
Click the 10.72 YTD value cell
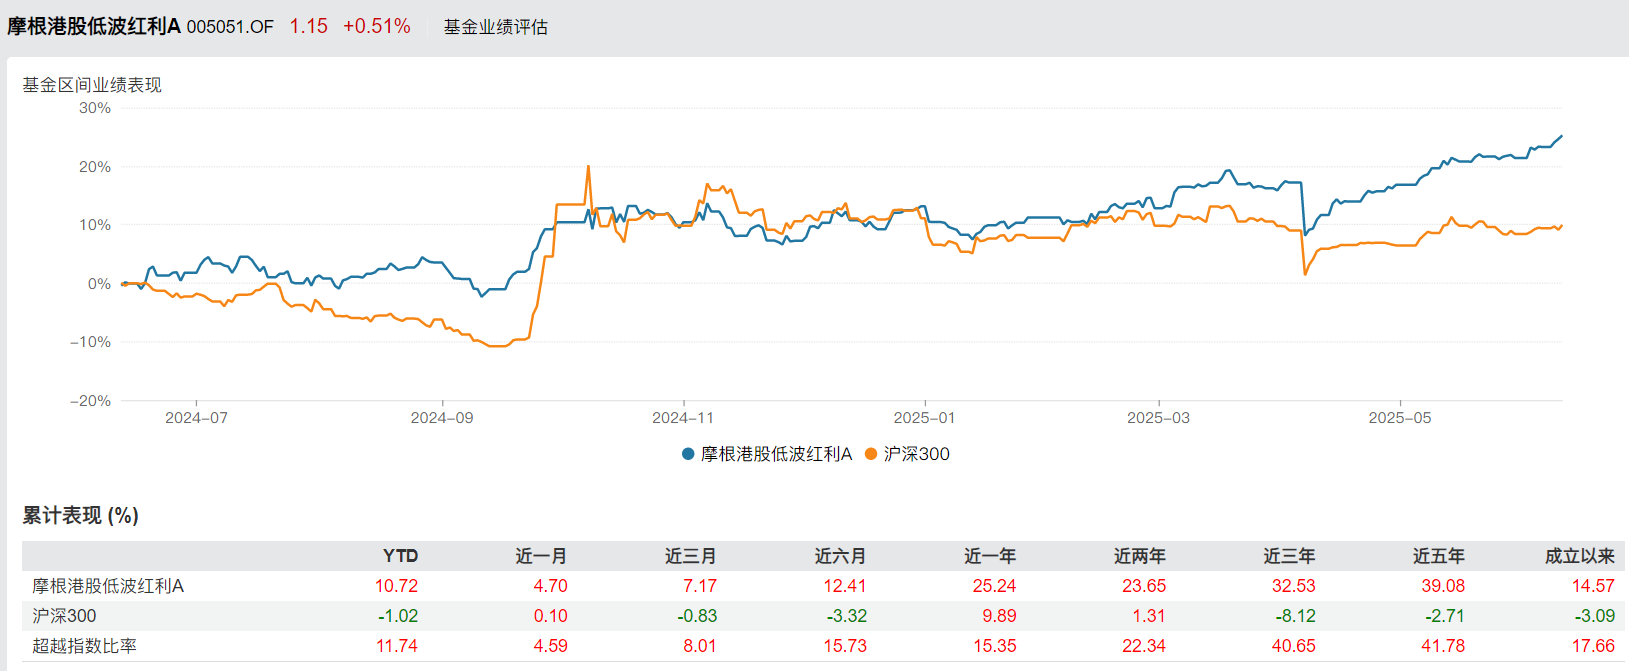pyautogui.click(x=396, y=586)
